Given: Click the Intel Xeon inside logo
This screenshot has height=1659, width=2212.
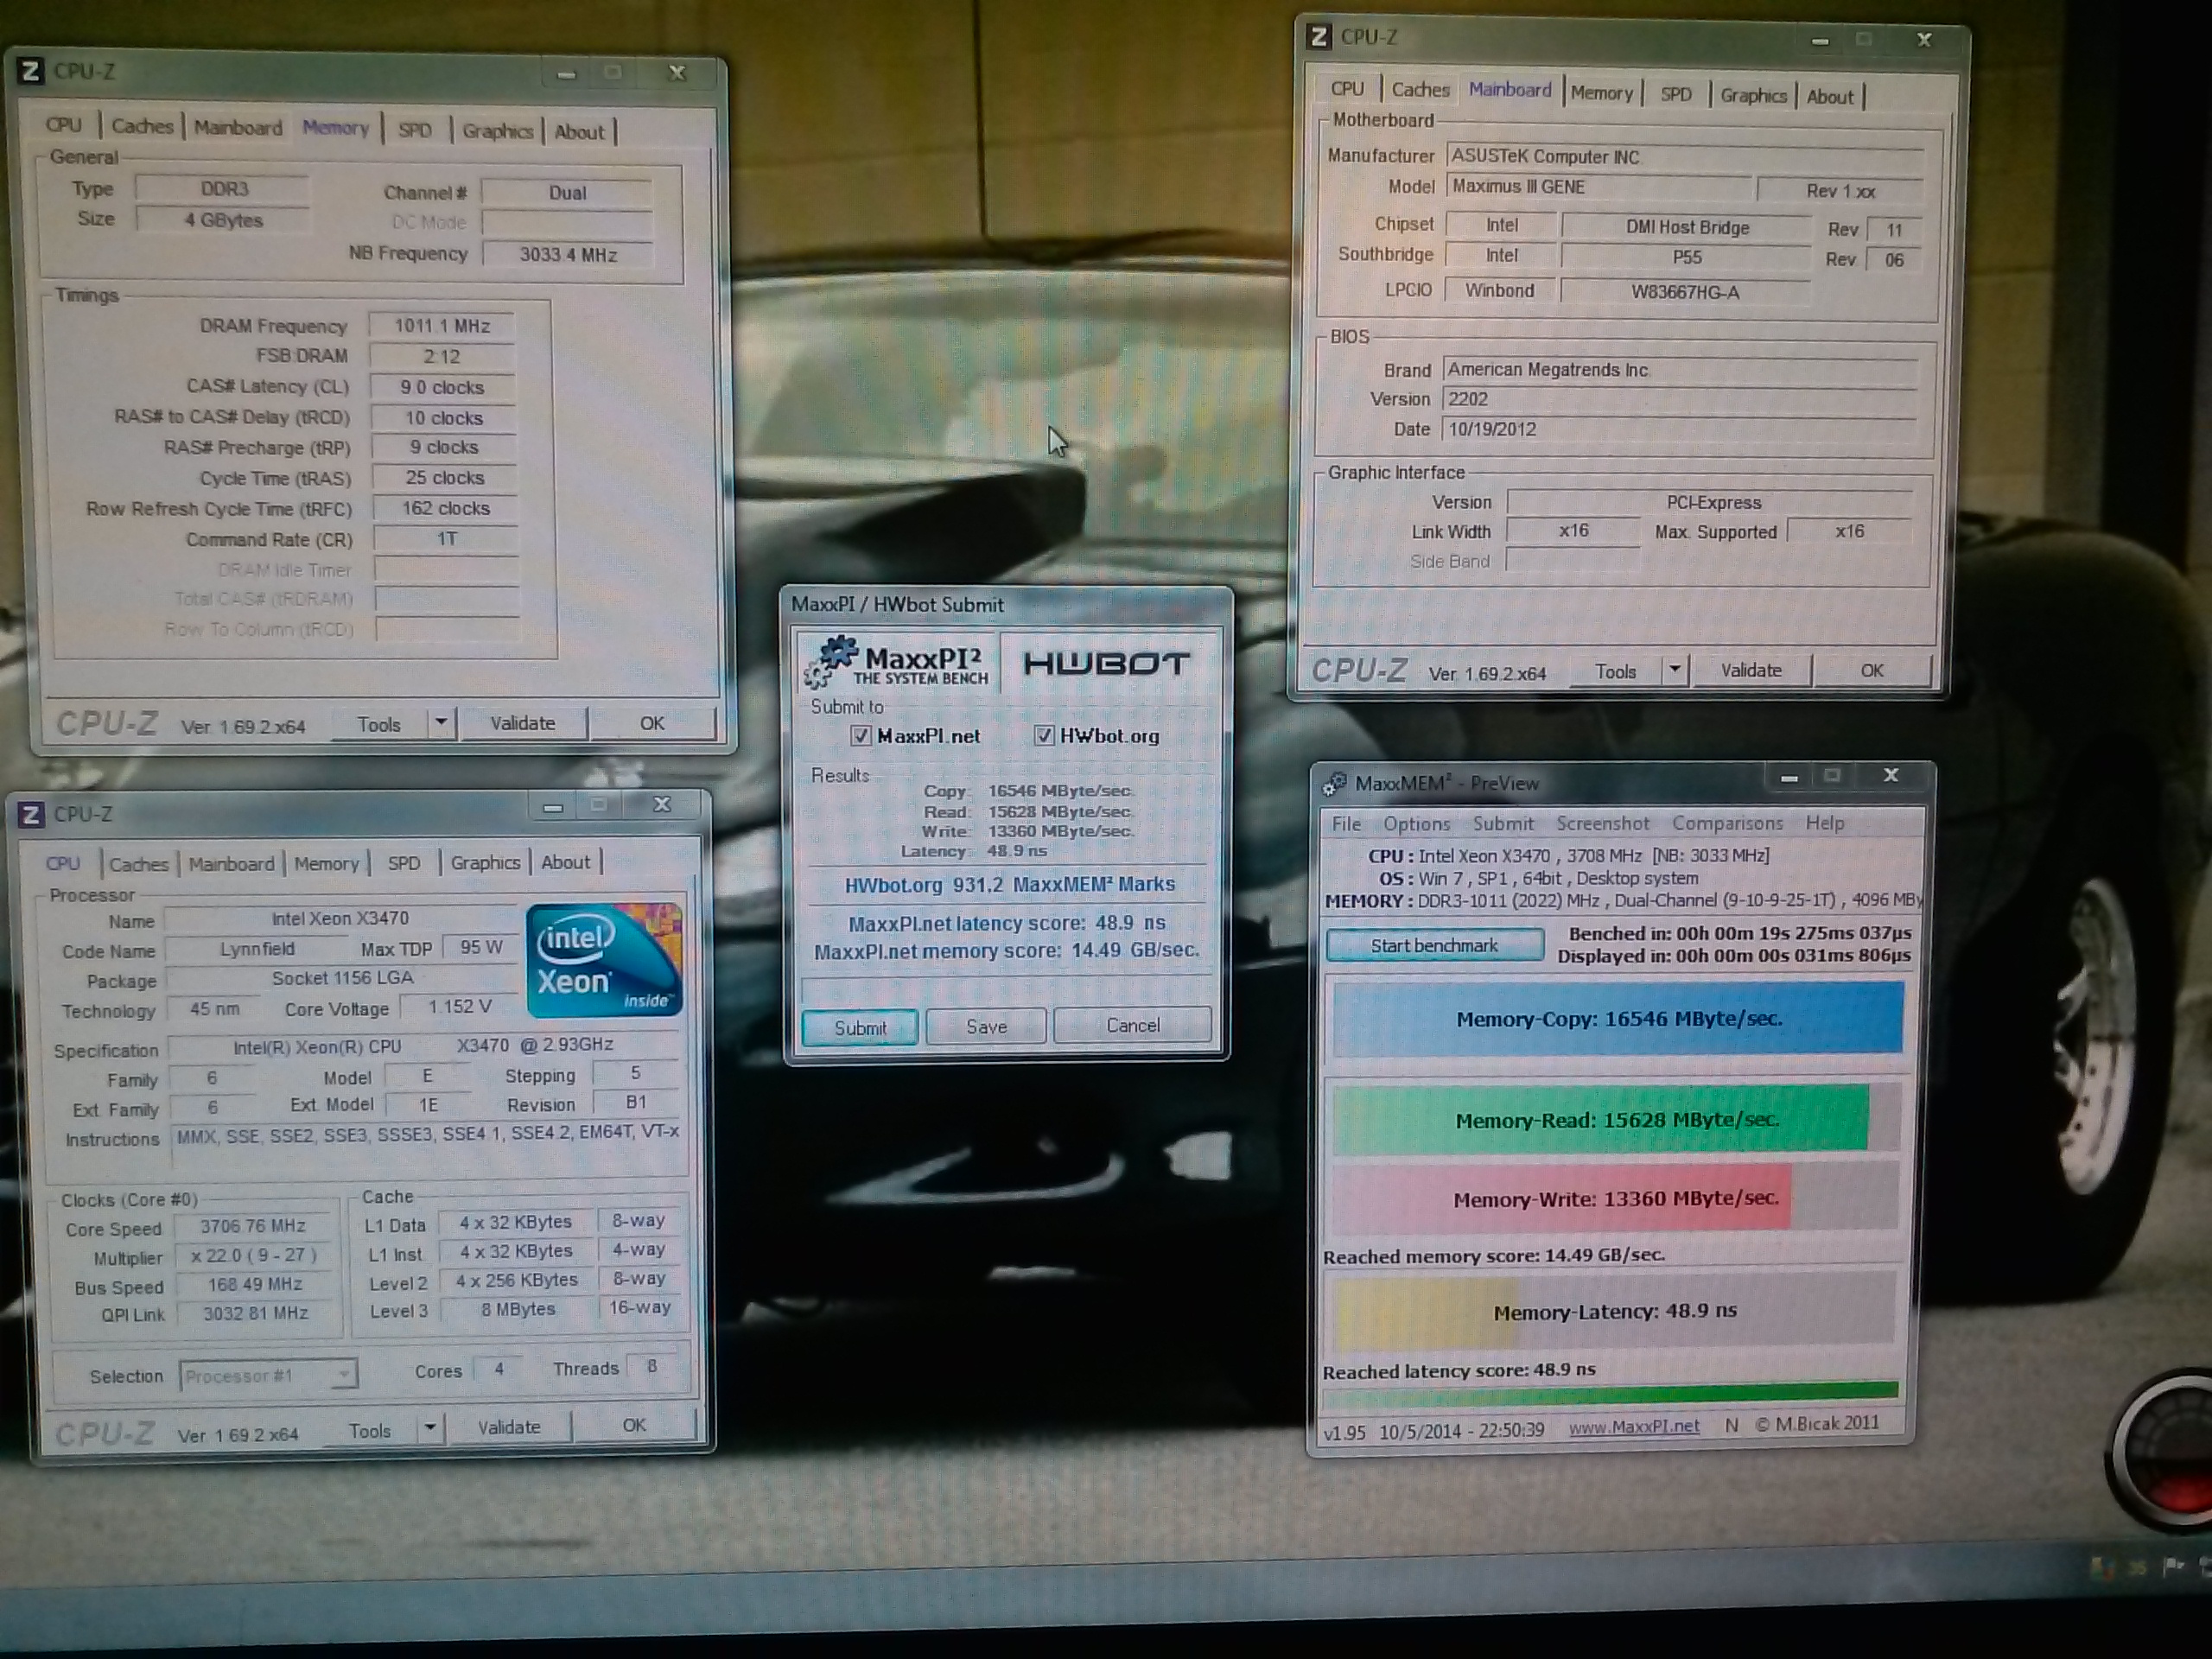Looking at the screenshot, I should [604, 960].
